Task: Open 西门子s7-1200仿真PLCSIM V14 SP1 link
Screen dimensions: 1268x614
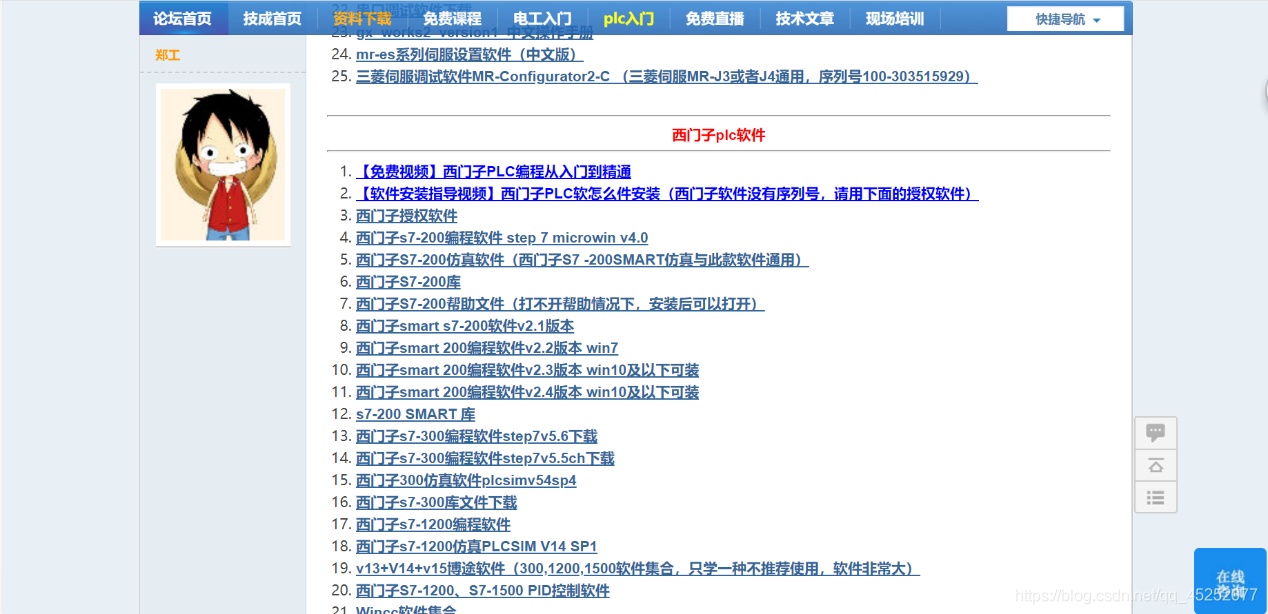Action: [x=477, y=546]
